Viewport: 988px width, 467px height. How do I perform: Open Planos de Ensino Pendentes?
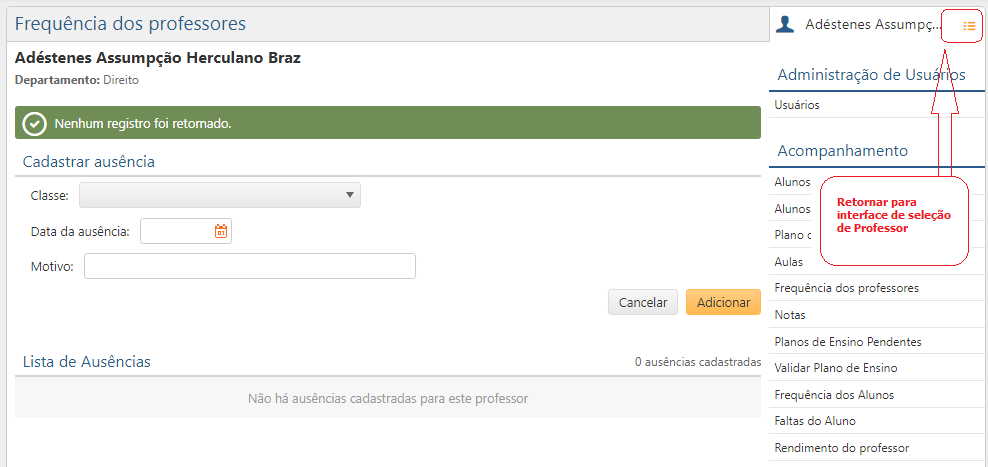pos(848,342)
